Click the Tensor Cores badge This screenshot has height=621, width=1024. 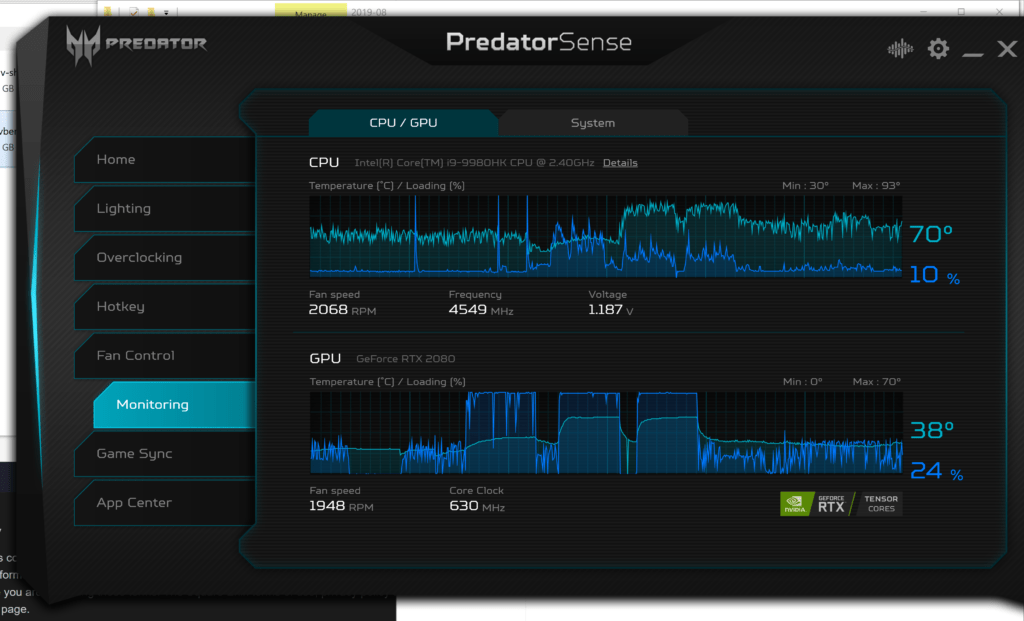coord(880,503)
